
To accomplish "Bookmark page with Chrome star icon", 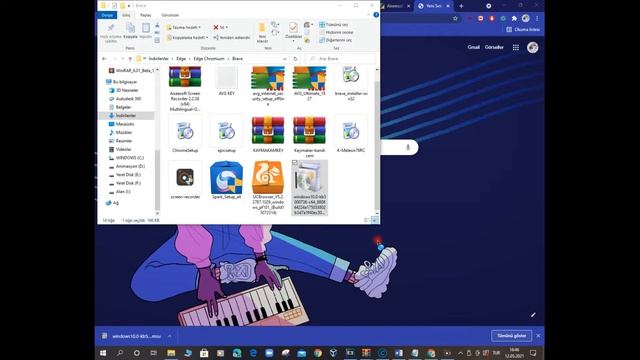I will tap(455, 18).
